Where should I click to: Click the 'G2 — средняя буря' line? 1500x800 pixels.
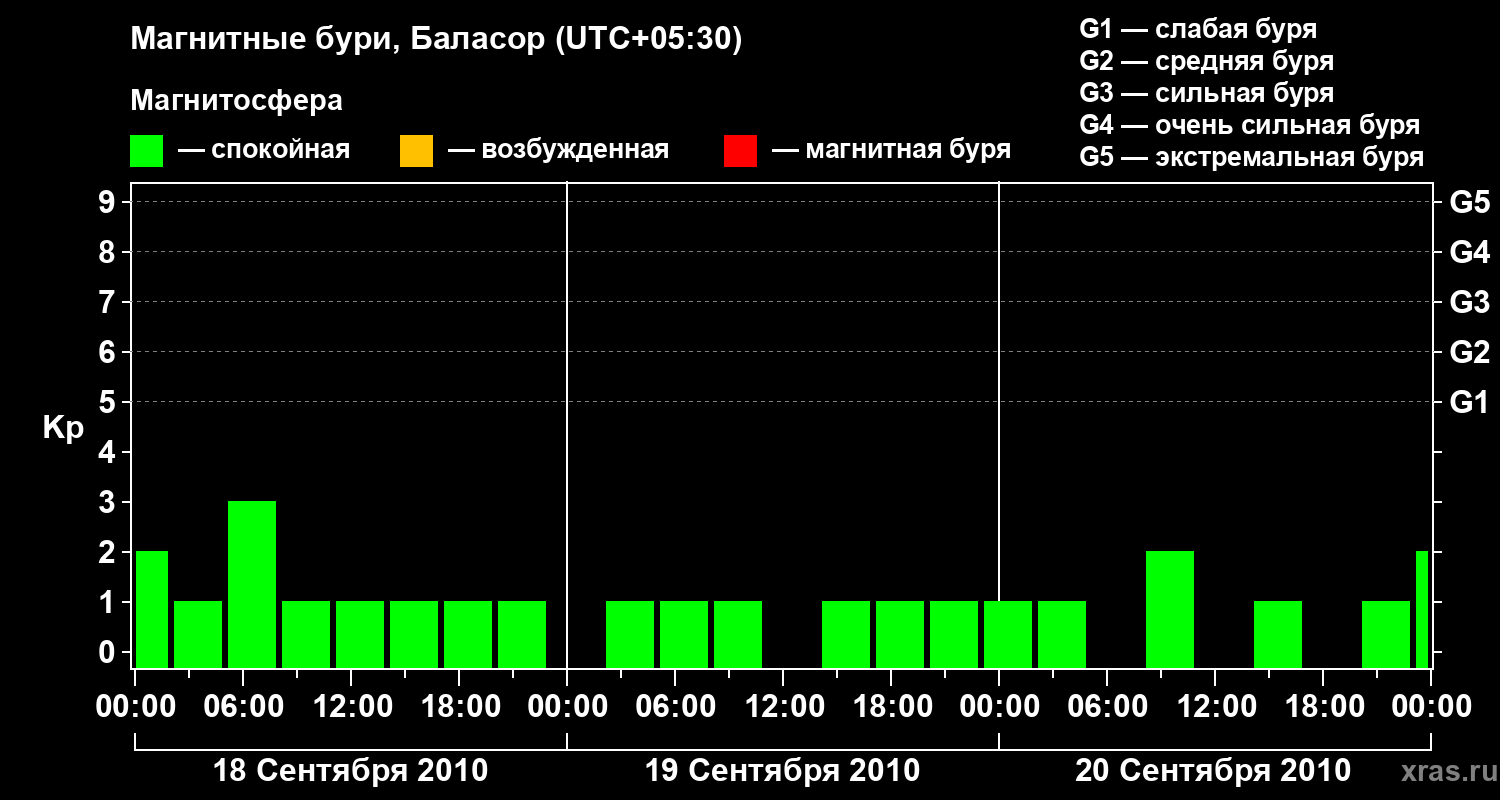point(1206,61)
